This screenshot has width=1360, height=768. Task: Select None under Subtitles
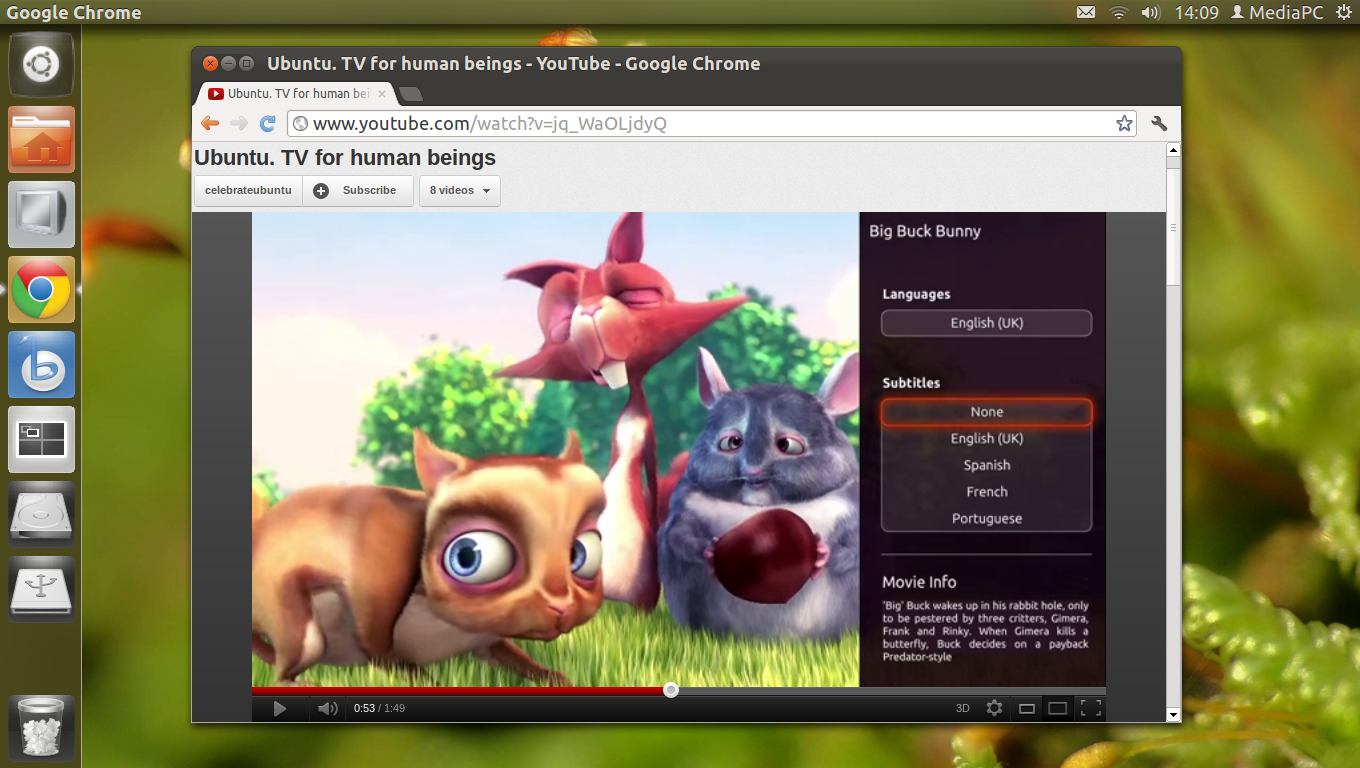pyautogui.click(x=986, y=412)
